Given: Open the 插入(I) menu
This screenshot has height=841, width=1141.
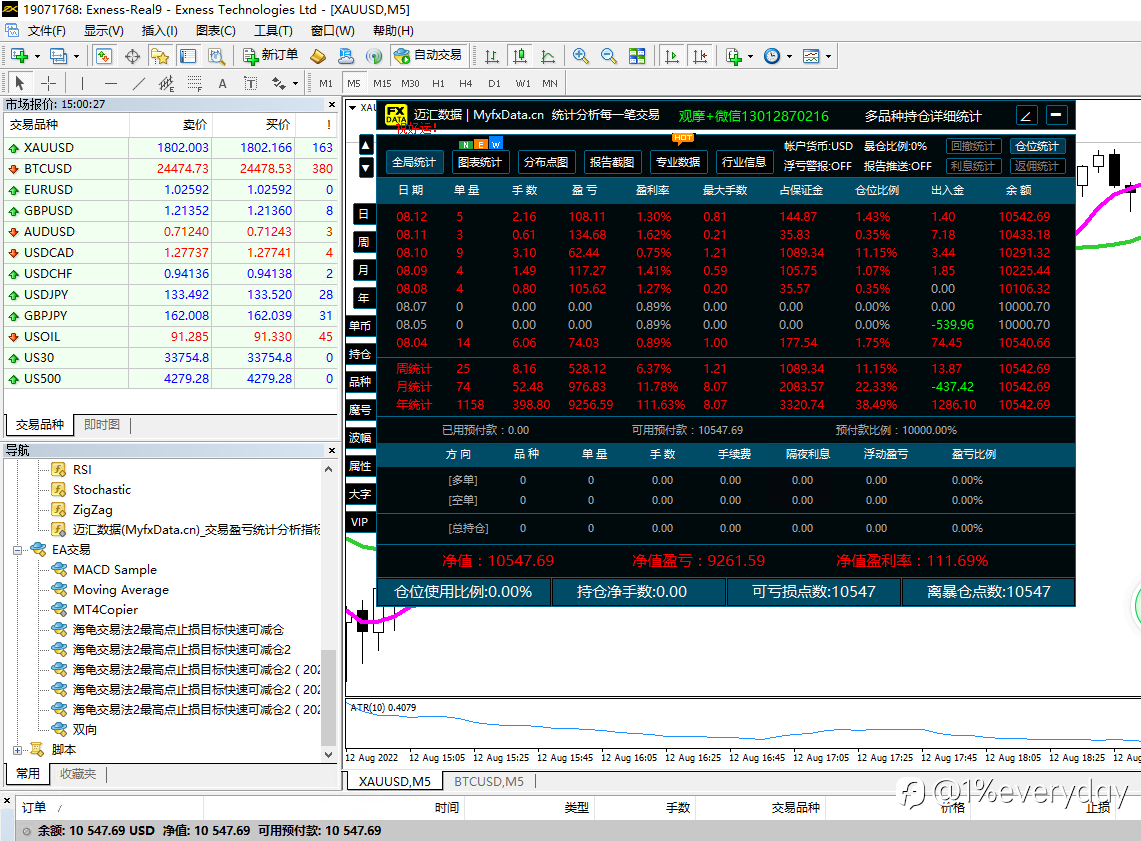Looking at the screenshot, I should (159, 31).
